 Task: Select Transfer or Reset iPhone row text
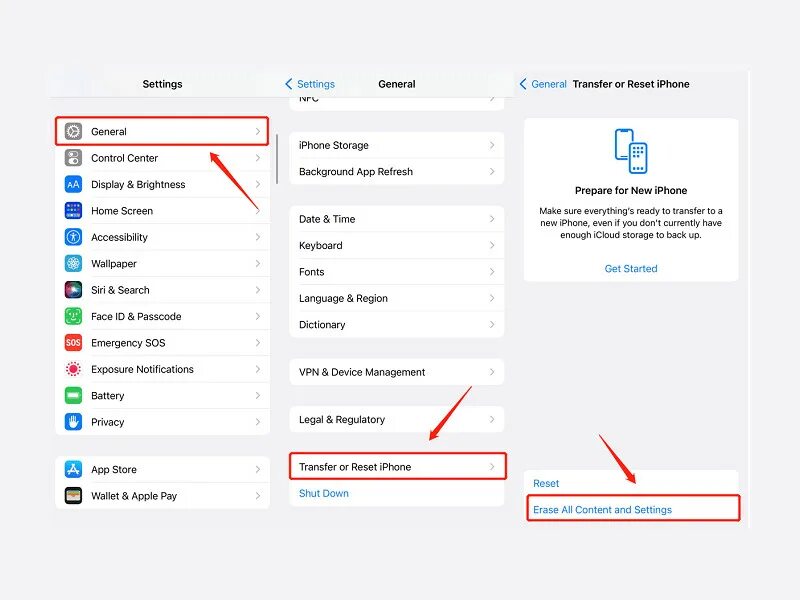(355, 467)
